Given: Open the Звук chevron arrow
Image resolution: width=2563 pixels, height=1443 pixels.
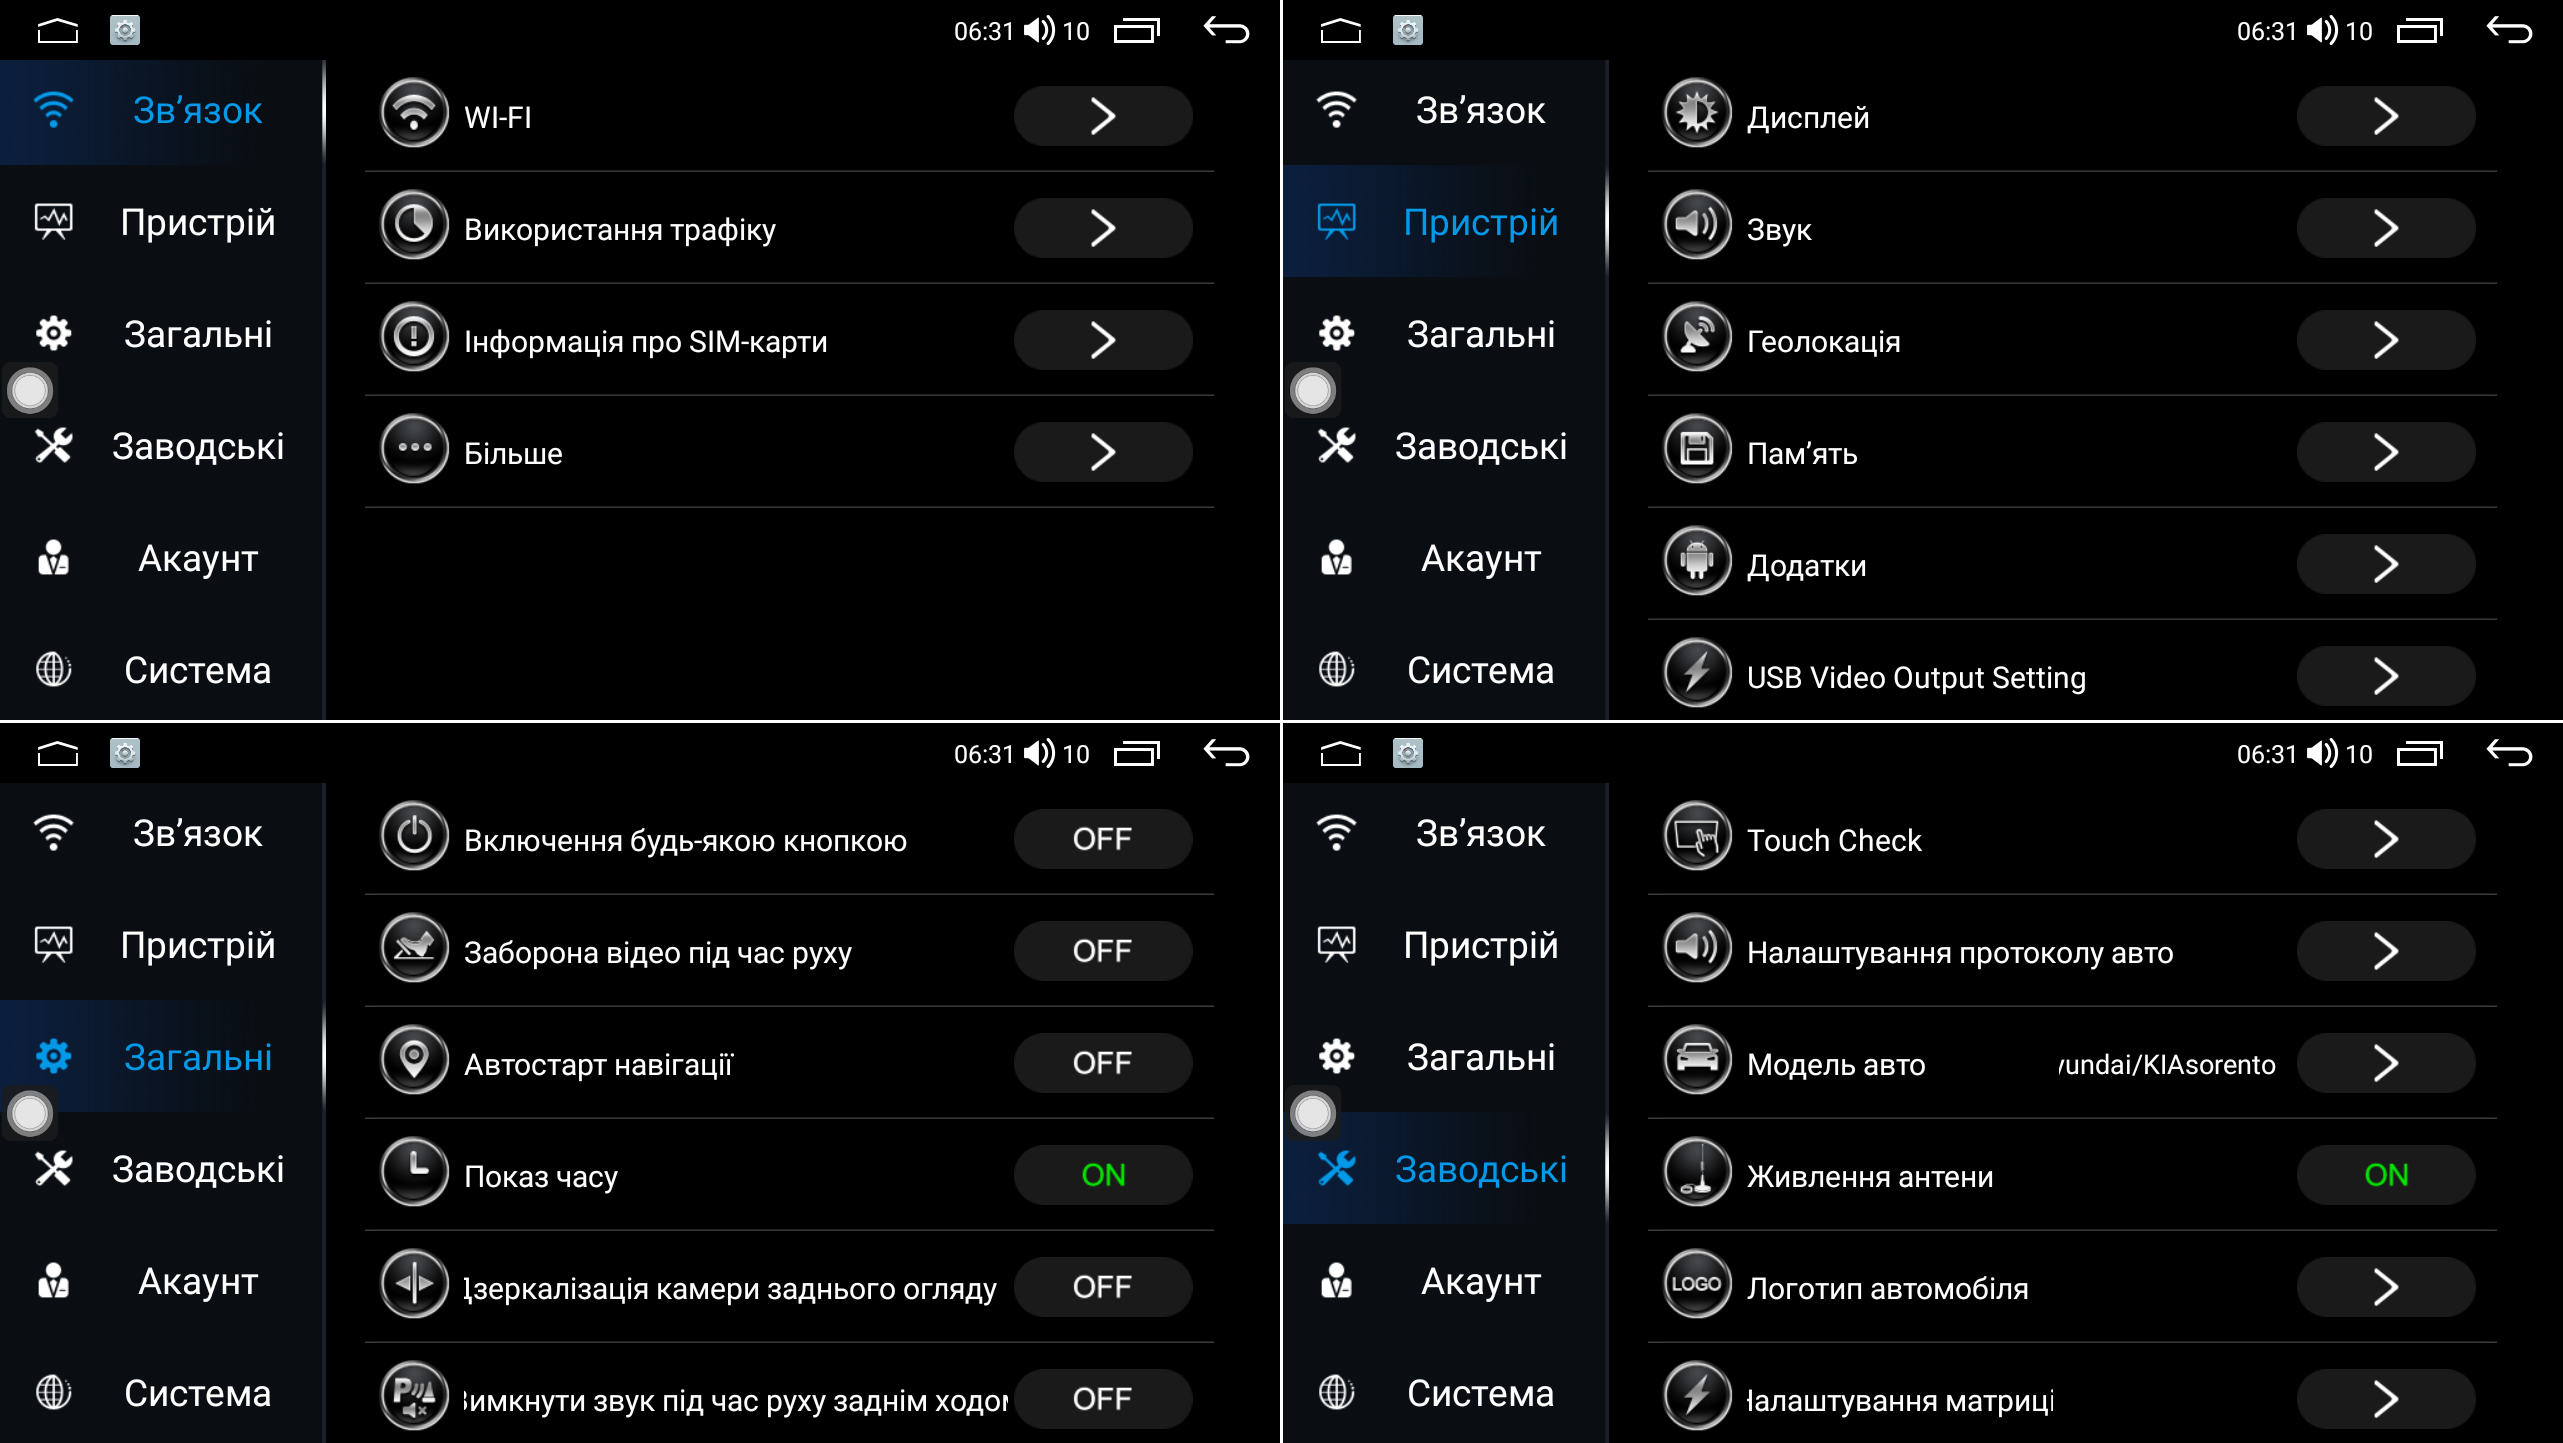Looking at the screenshot, I should (x=2385, y=228).
